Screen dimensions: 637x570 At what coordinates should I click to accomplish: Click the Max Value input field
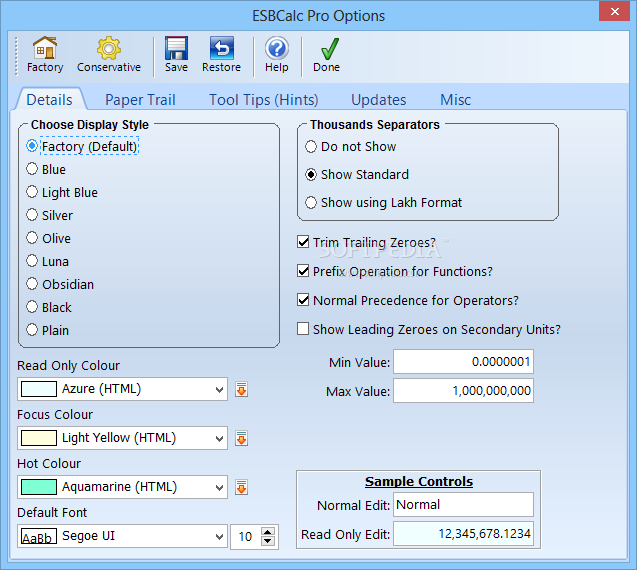point(463,391)
